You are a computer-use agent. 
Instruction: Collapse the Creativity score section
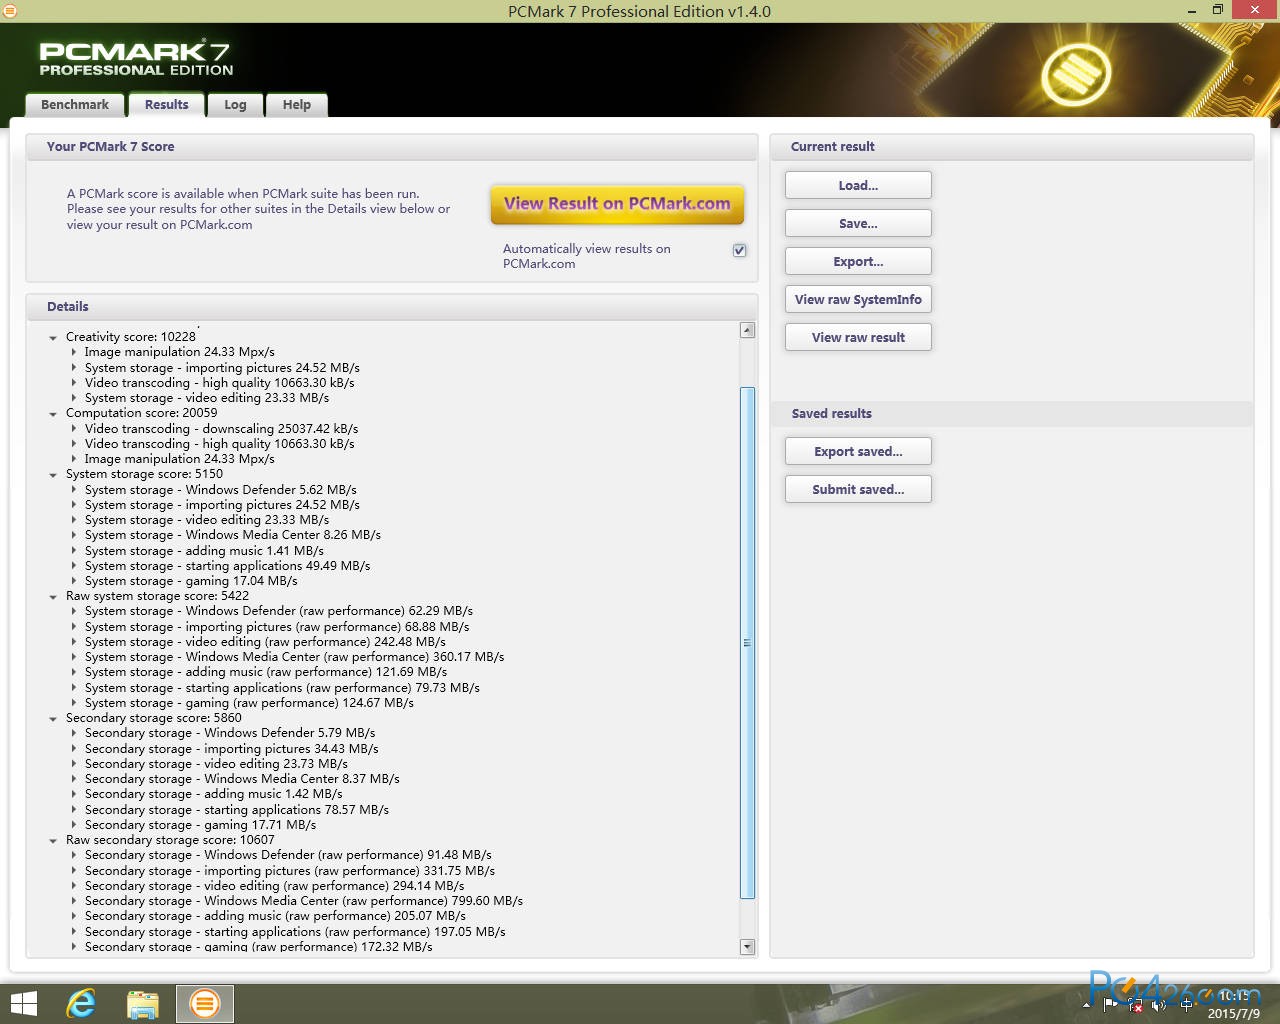[x=53, y=338]
